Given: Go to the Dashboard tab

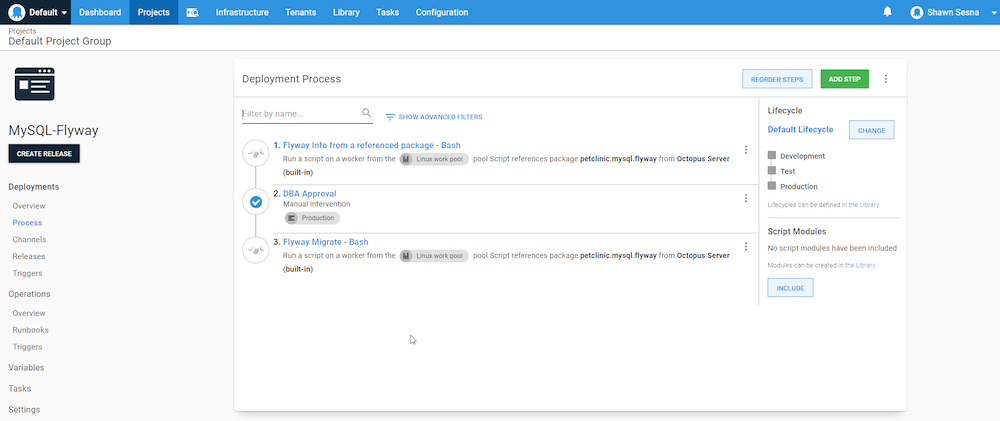Looking at the screenshot, I should point(100,12).
